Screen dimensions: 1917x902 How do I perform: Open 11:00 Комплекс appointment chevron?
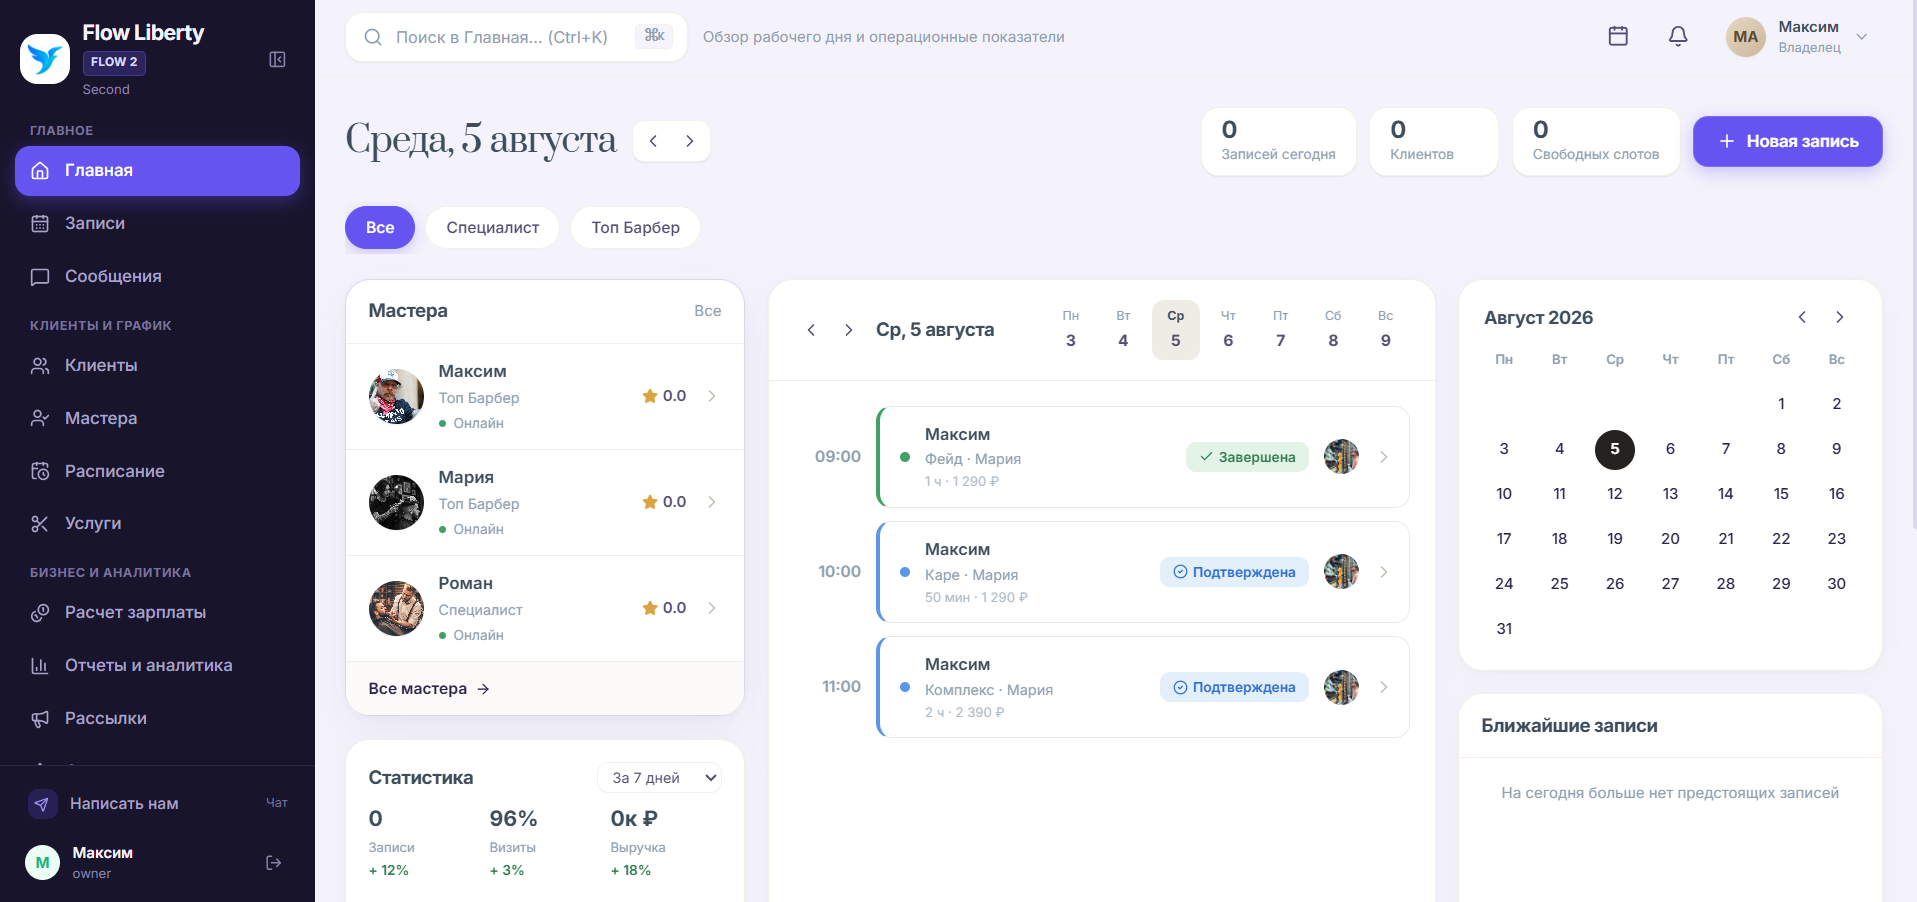1384,687
